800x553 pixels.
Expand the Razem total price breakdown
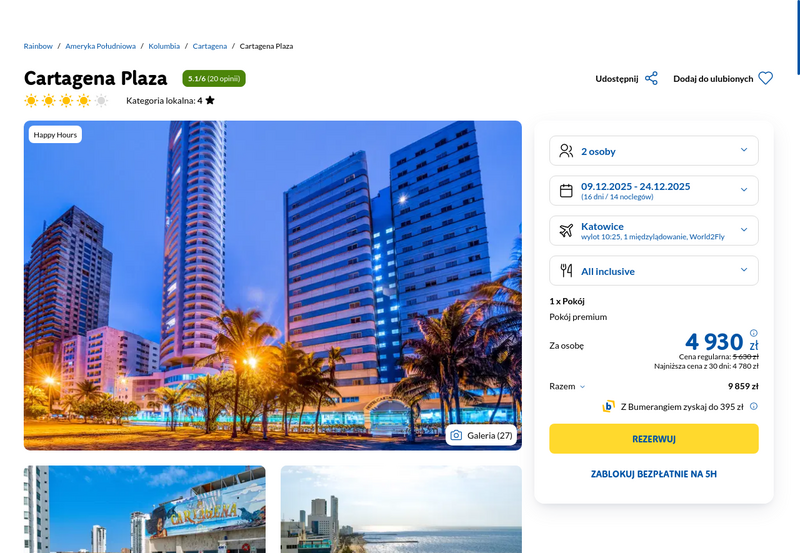point(567,387)
